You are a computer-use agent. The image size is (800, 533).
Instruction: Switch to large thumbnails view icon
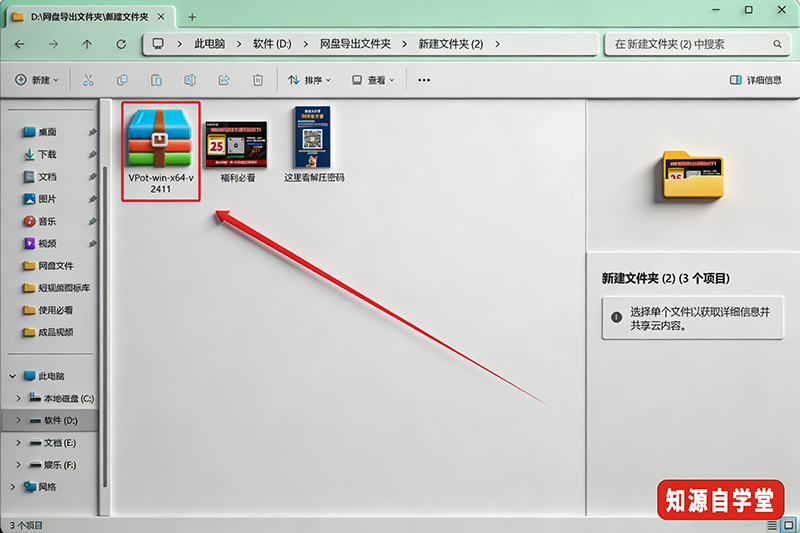tap(789, 525)
